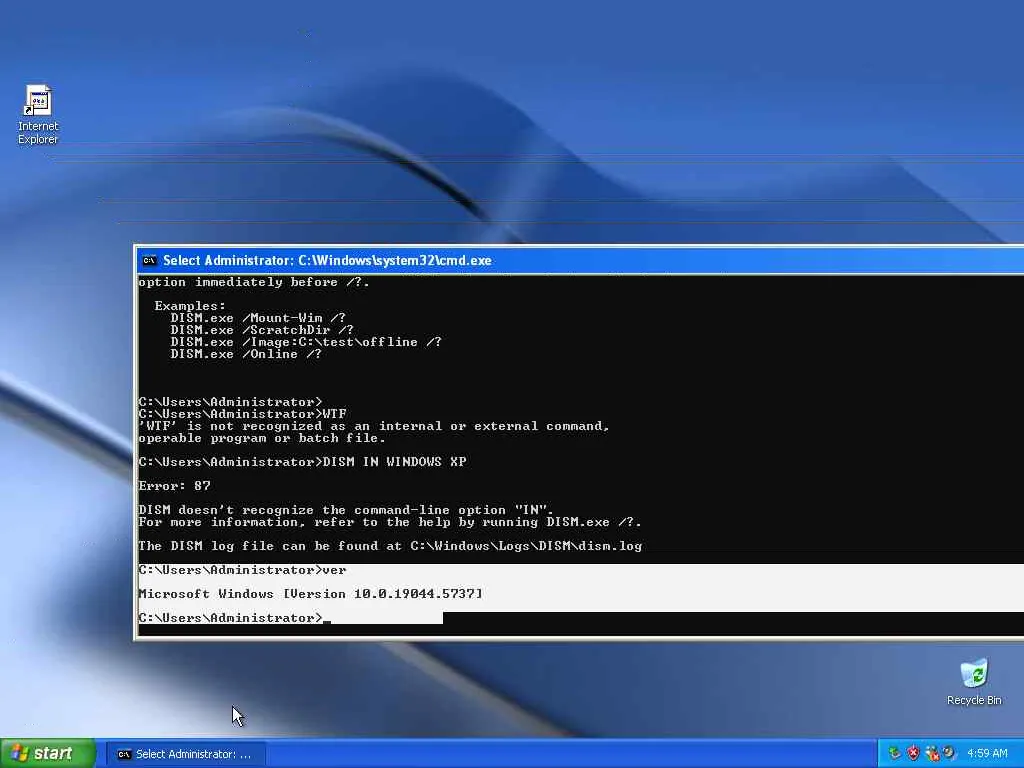Click the 'DISM IN WINDOWS XP' command line
The height and width of the screenshot is (768, 1024).
tap(302, 462)
